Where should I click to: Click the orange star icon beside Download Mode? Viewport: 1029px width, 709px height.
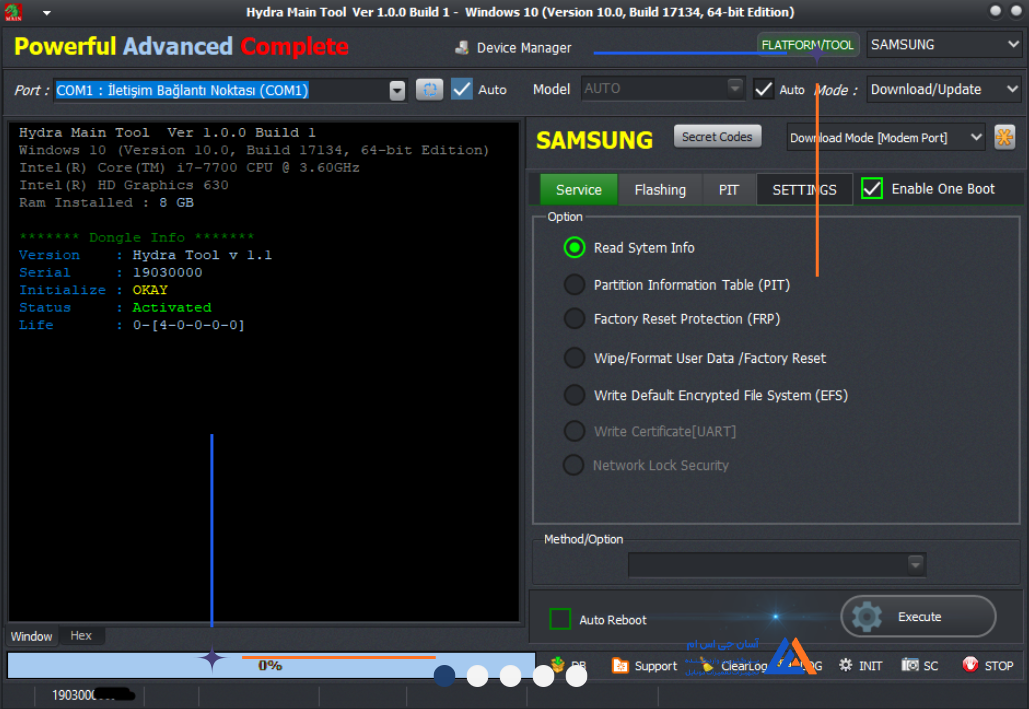[1004, 137]
